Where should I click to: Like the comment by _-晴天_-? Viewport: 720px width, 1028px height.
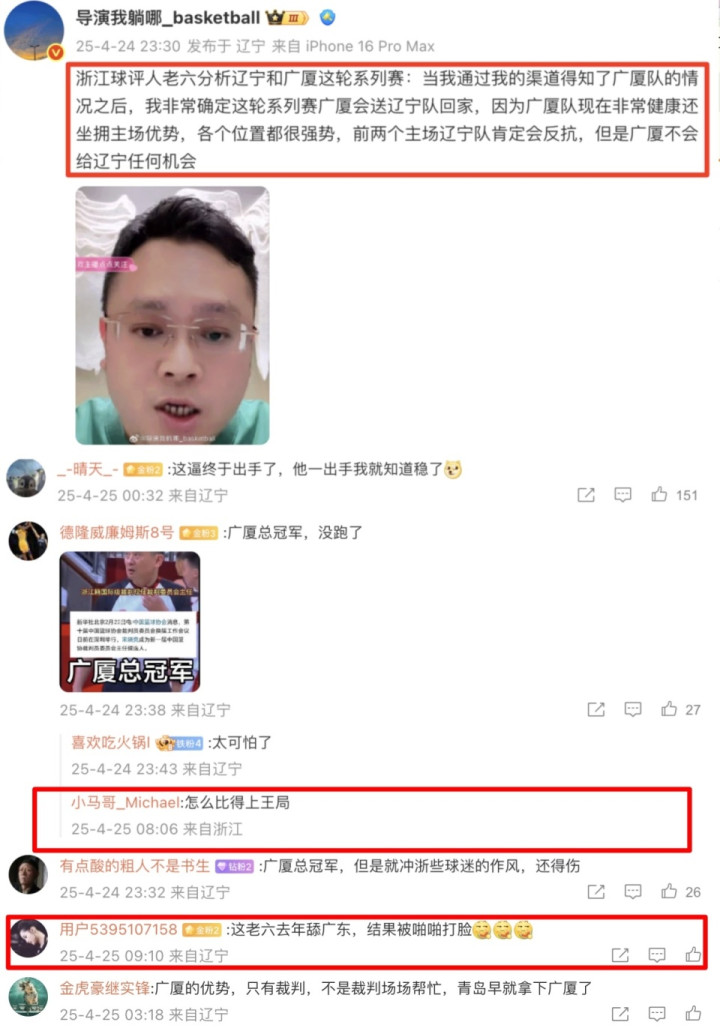pyautogui.click(x=660, y=494)
